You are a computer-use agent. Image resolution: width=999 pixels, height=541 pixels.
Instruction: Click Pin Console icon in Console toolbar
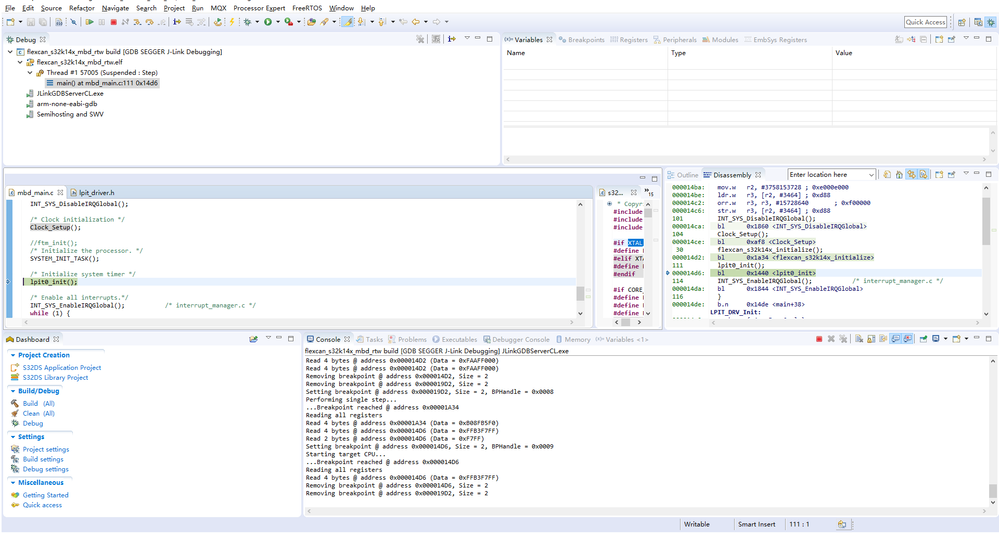pos(923,339)
